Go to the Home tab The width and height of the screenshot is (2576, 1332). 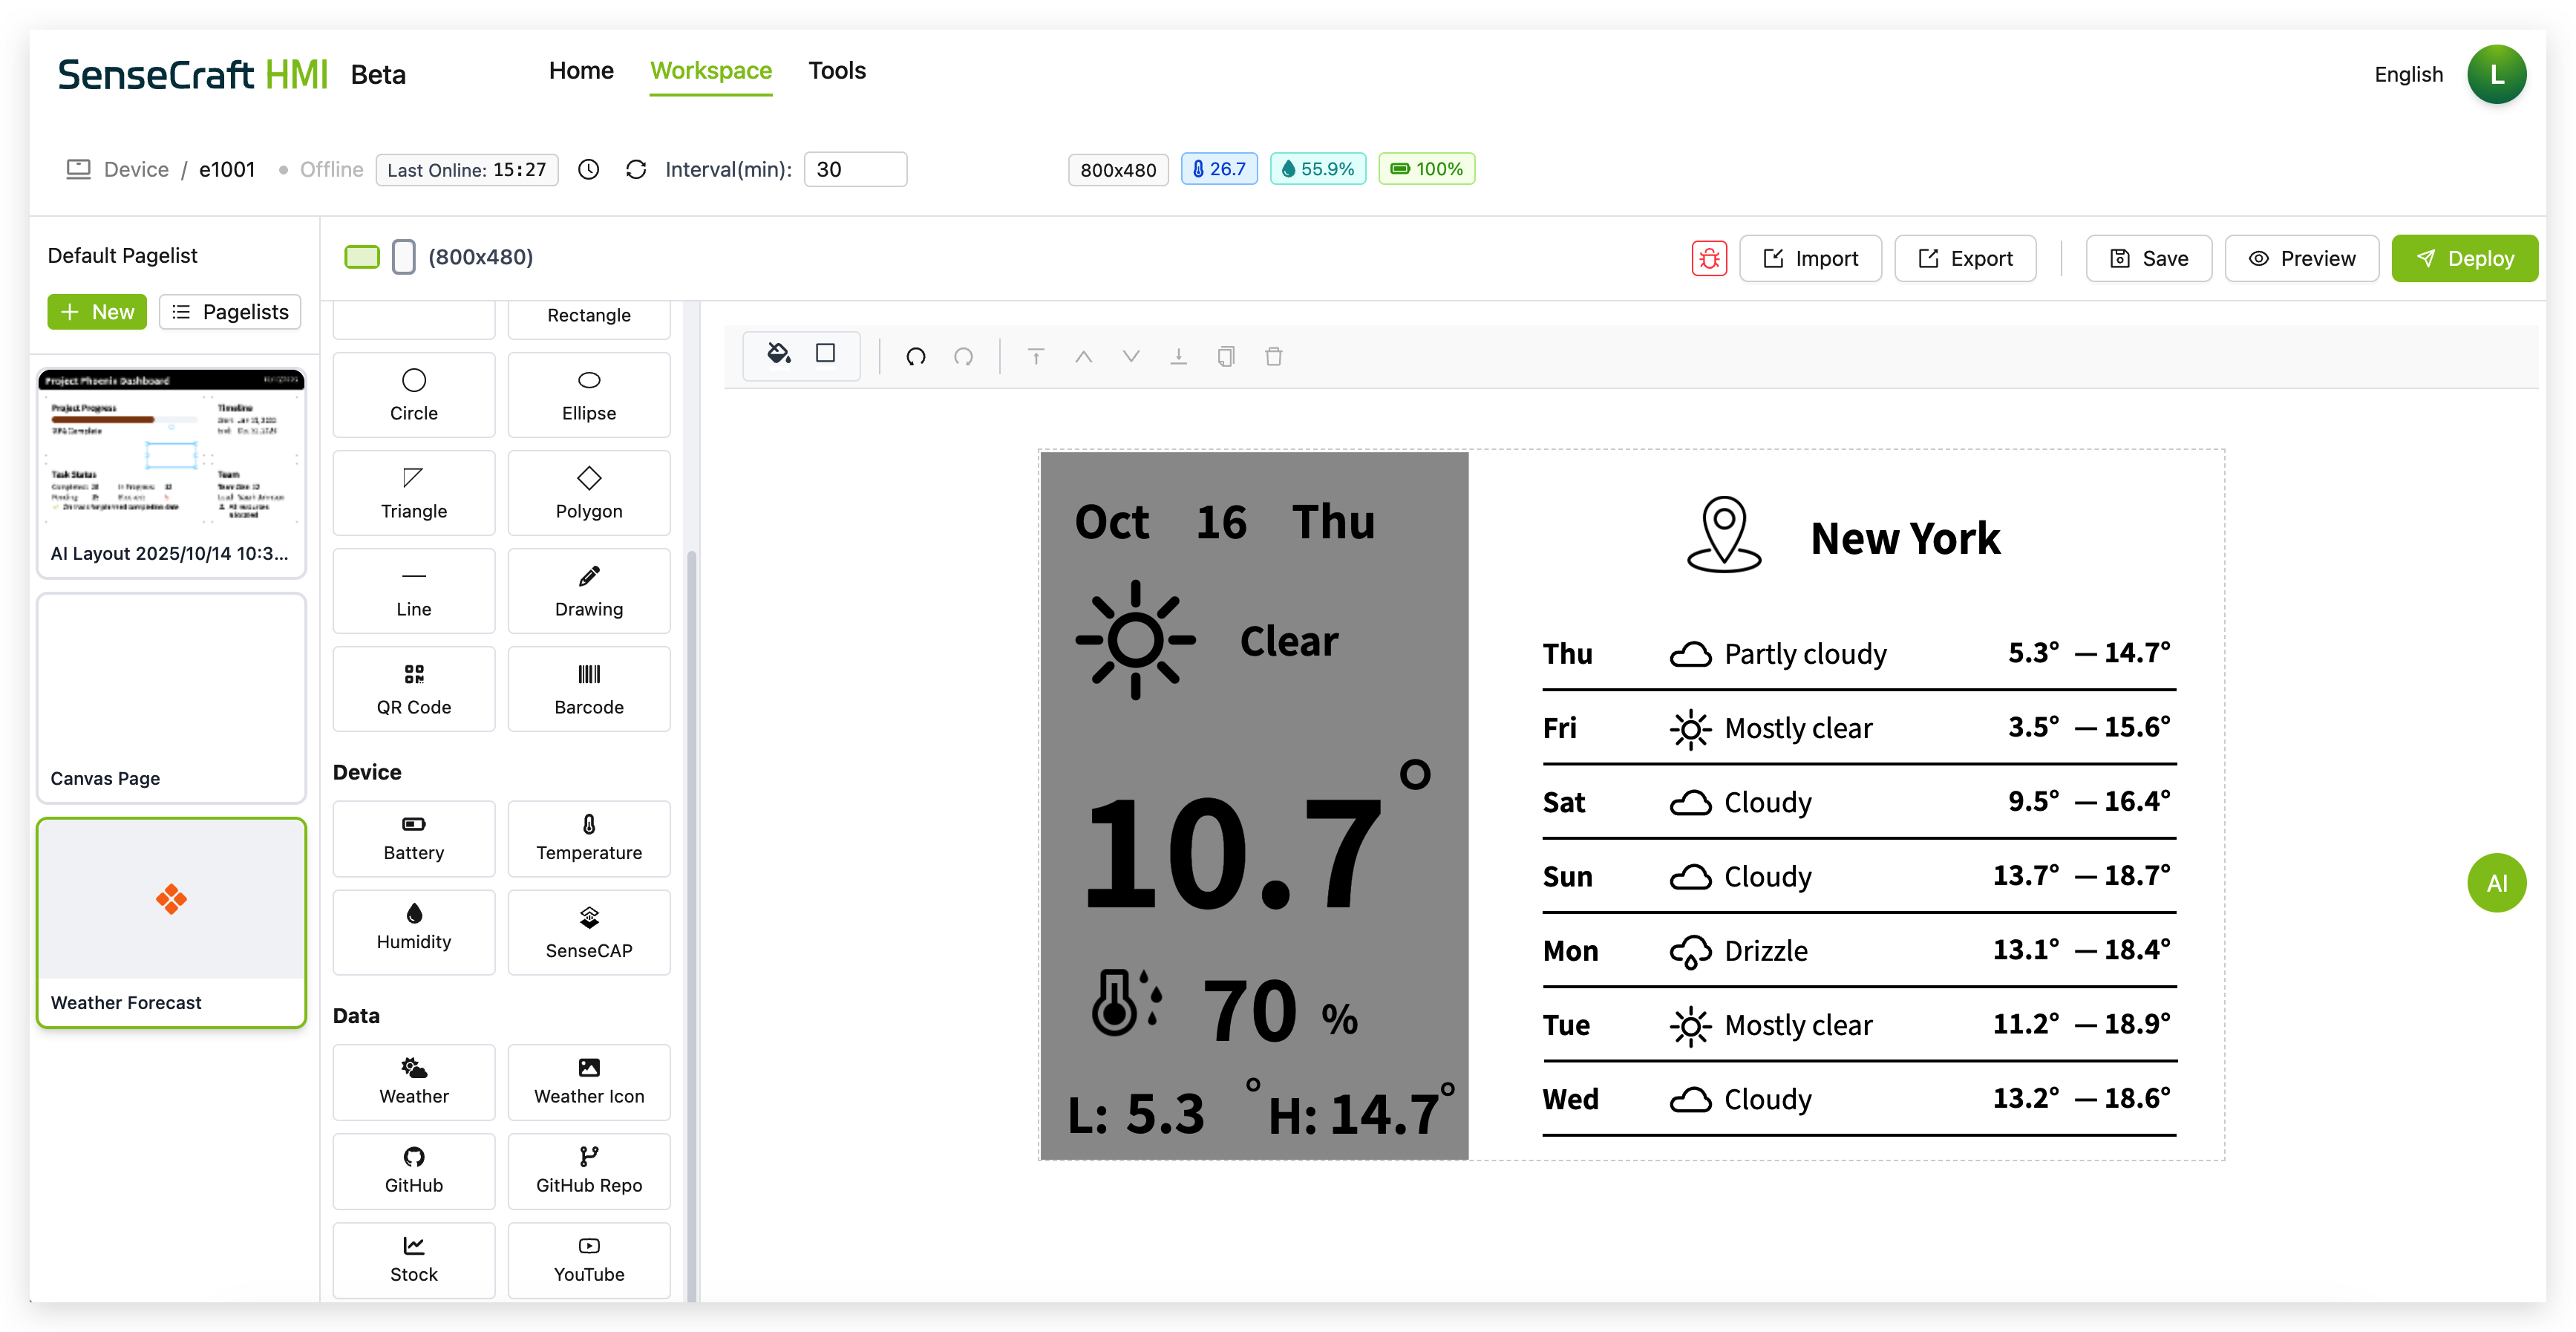coord(581,71)
